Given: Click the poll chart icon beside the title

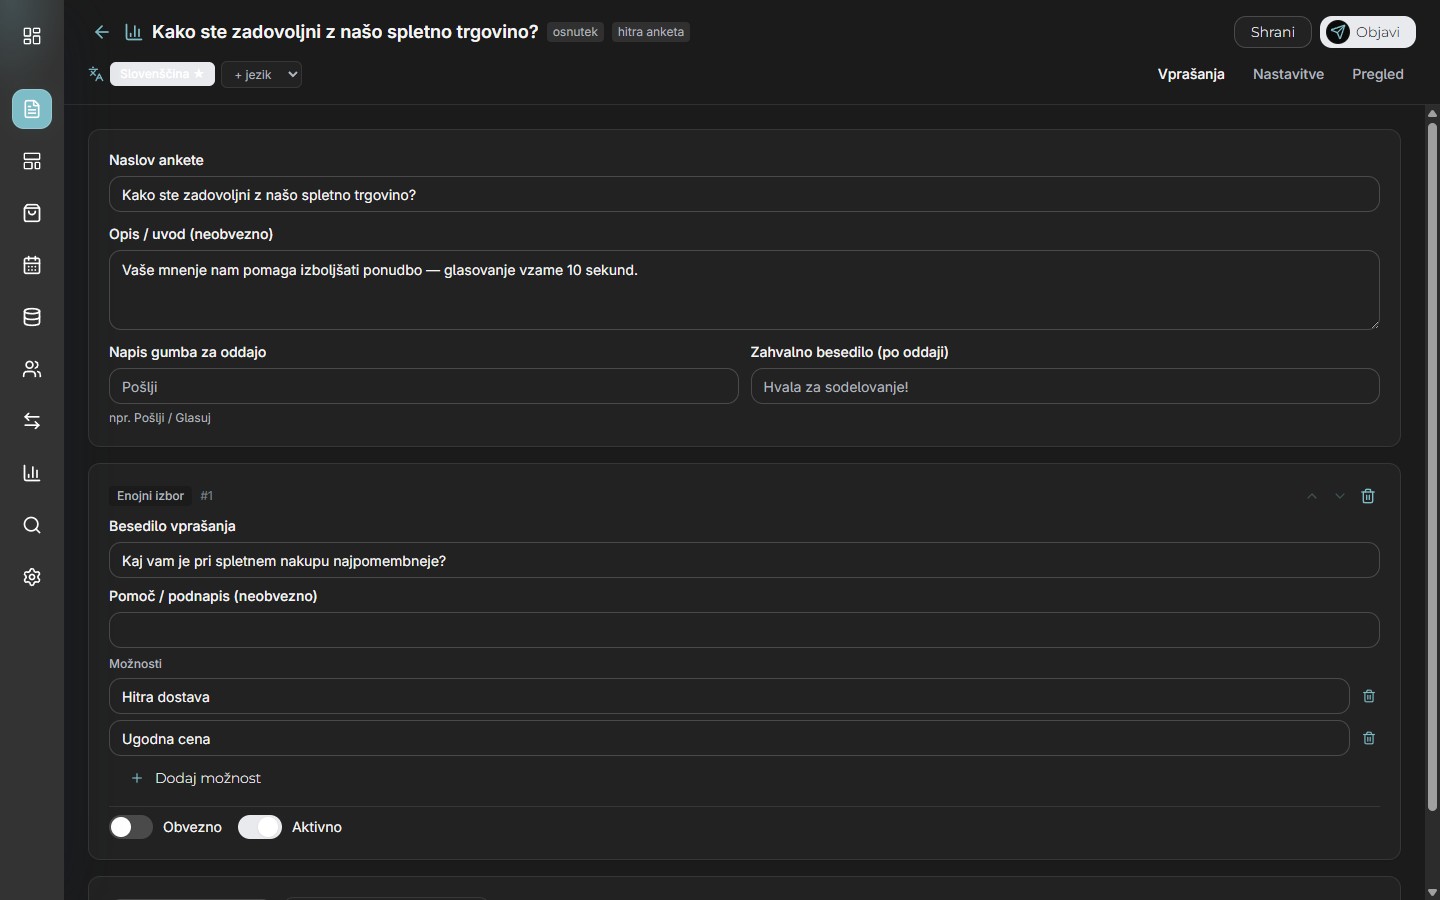Looking at the screenshot, I should coord(133,32).
